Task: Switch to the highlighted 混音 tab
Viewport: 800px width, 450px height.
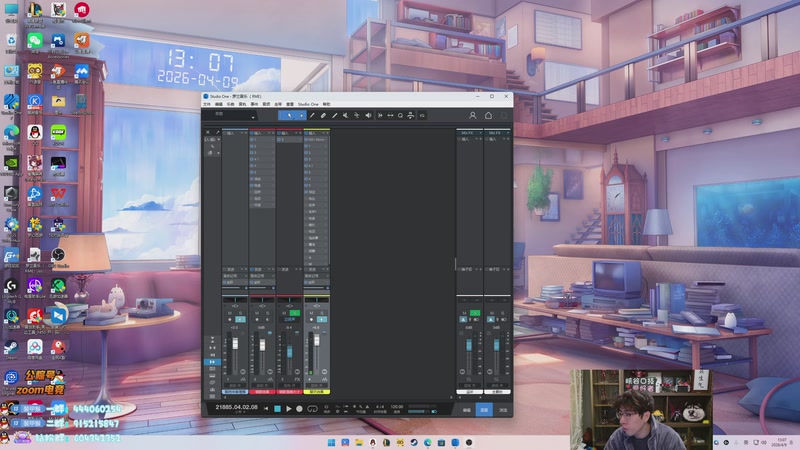Action: pyautogui.click(x=484, y=410)
